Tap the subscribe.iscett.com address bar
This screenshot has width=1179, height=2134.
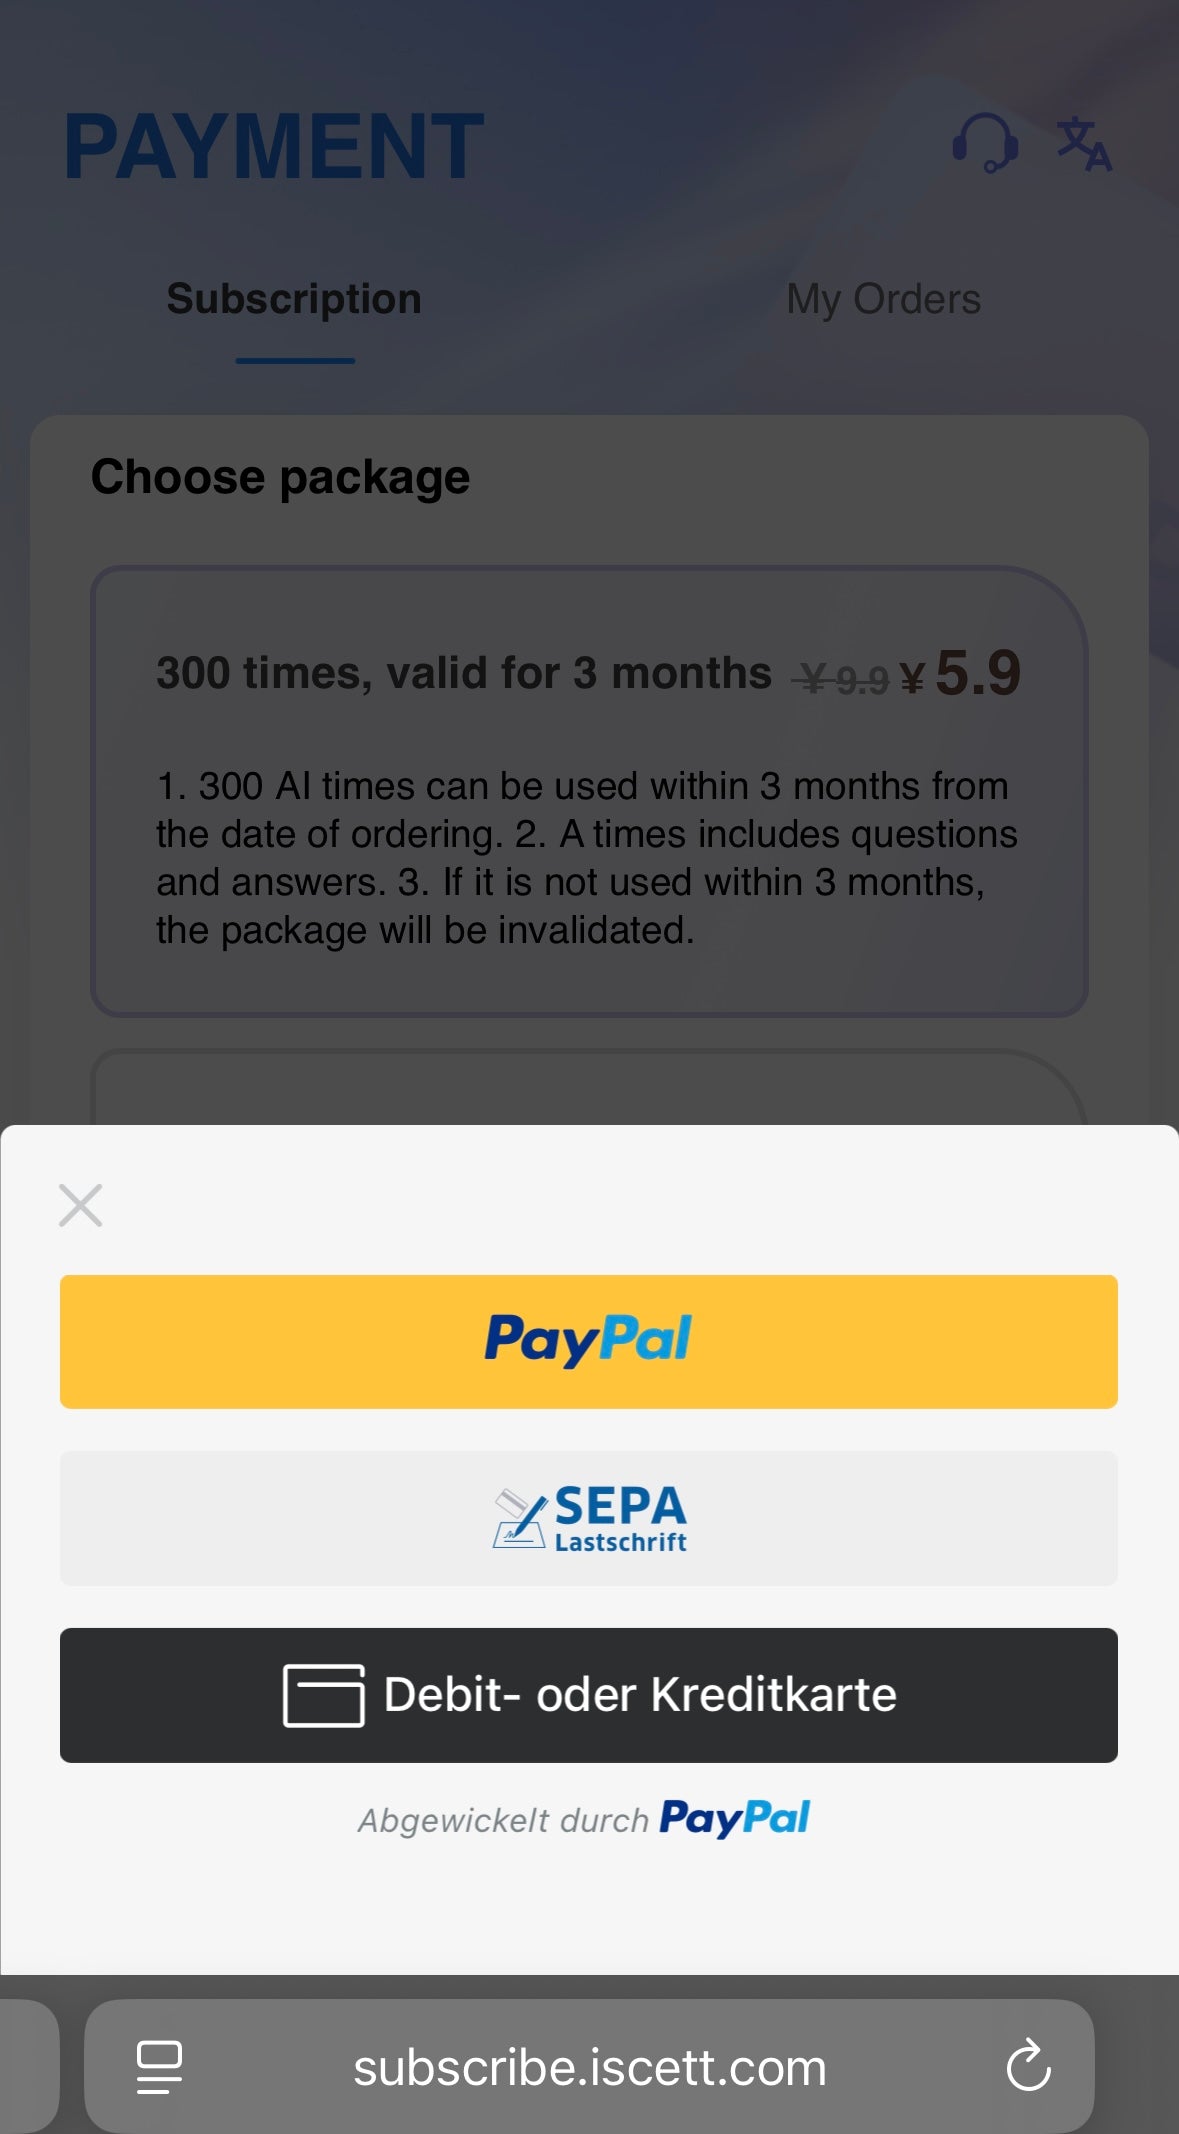click(589, 2067)
